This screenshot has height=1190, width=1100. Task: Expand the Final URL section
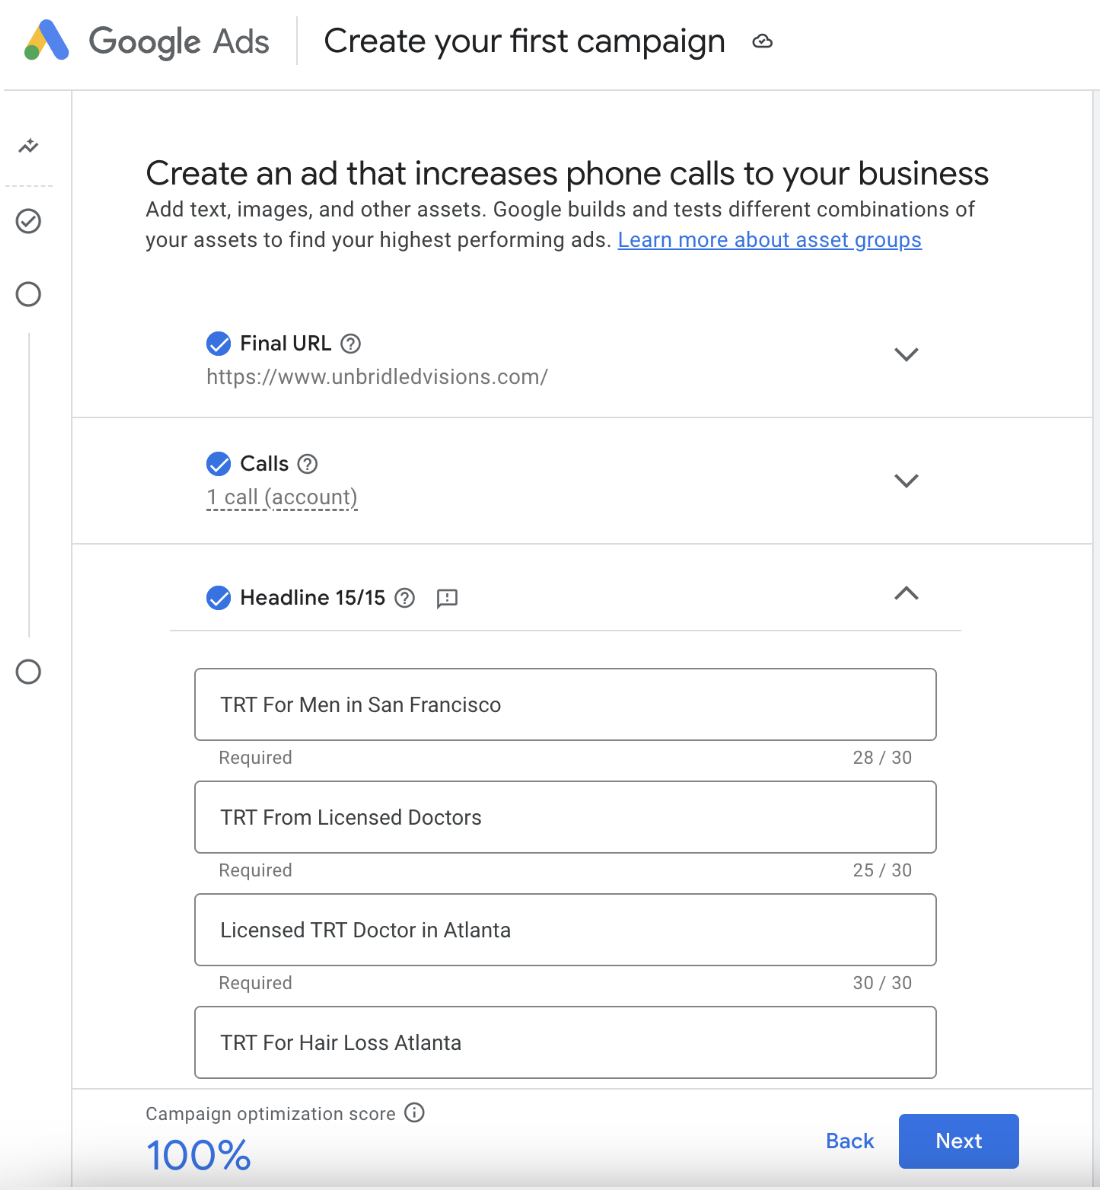point(906,355)
